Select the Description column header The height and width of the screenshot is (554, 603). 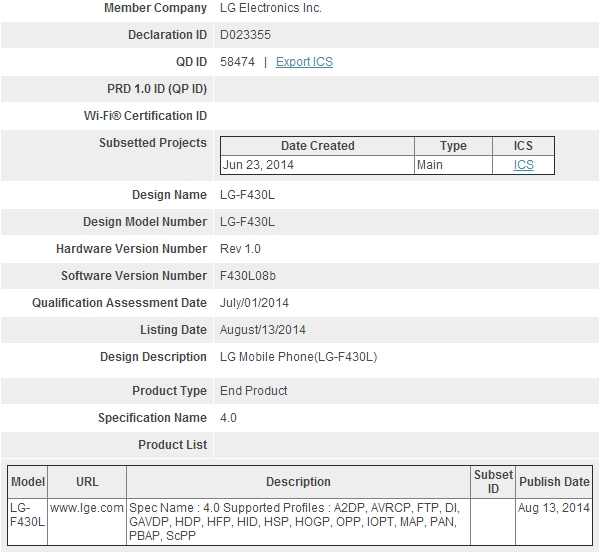point(298,482)
